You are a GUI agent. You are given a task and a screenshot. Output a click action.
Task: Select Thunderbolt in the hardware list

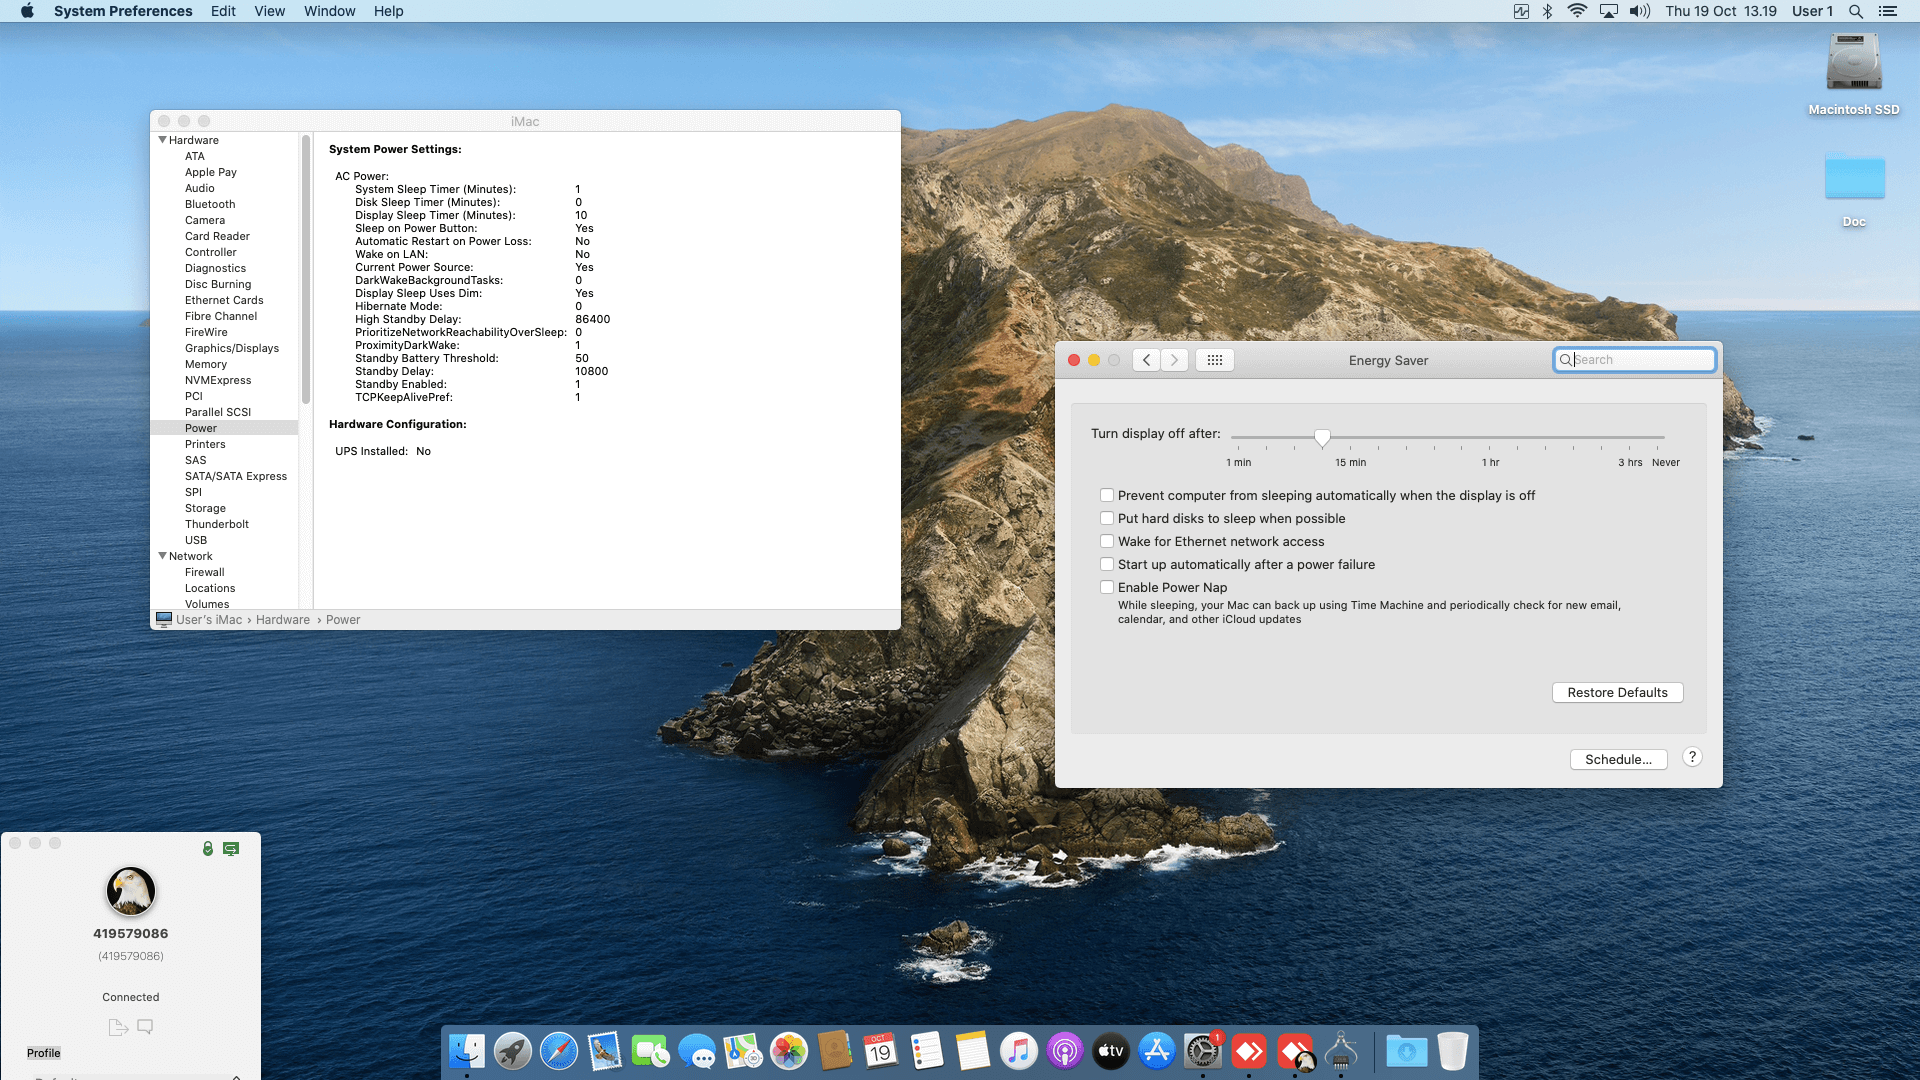click(217, 524)
